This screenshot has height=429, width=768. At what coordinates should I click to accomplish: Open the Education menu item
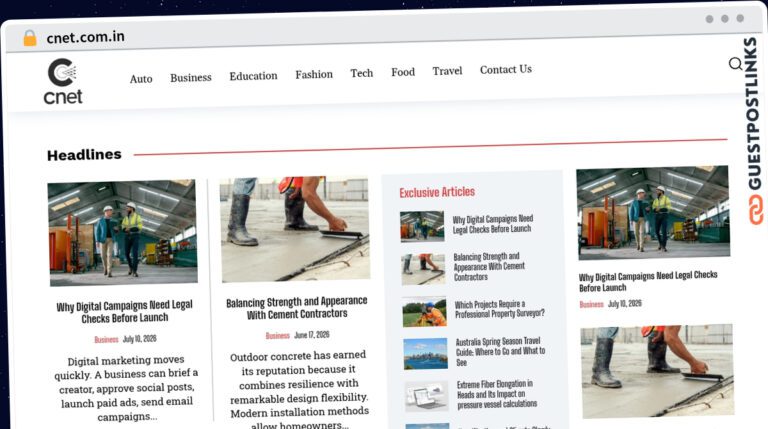tap(253, 76)
